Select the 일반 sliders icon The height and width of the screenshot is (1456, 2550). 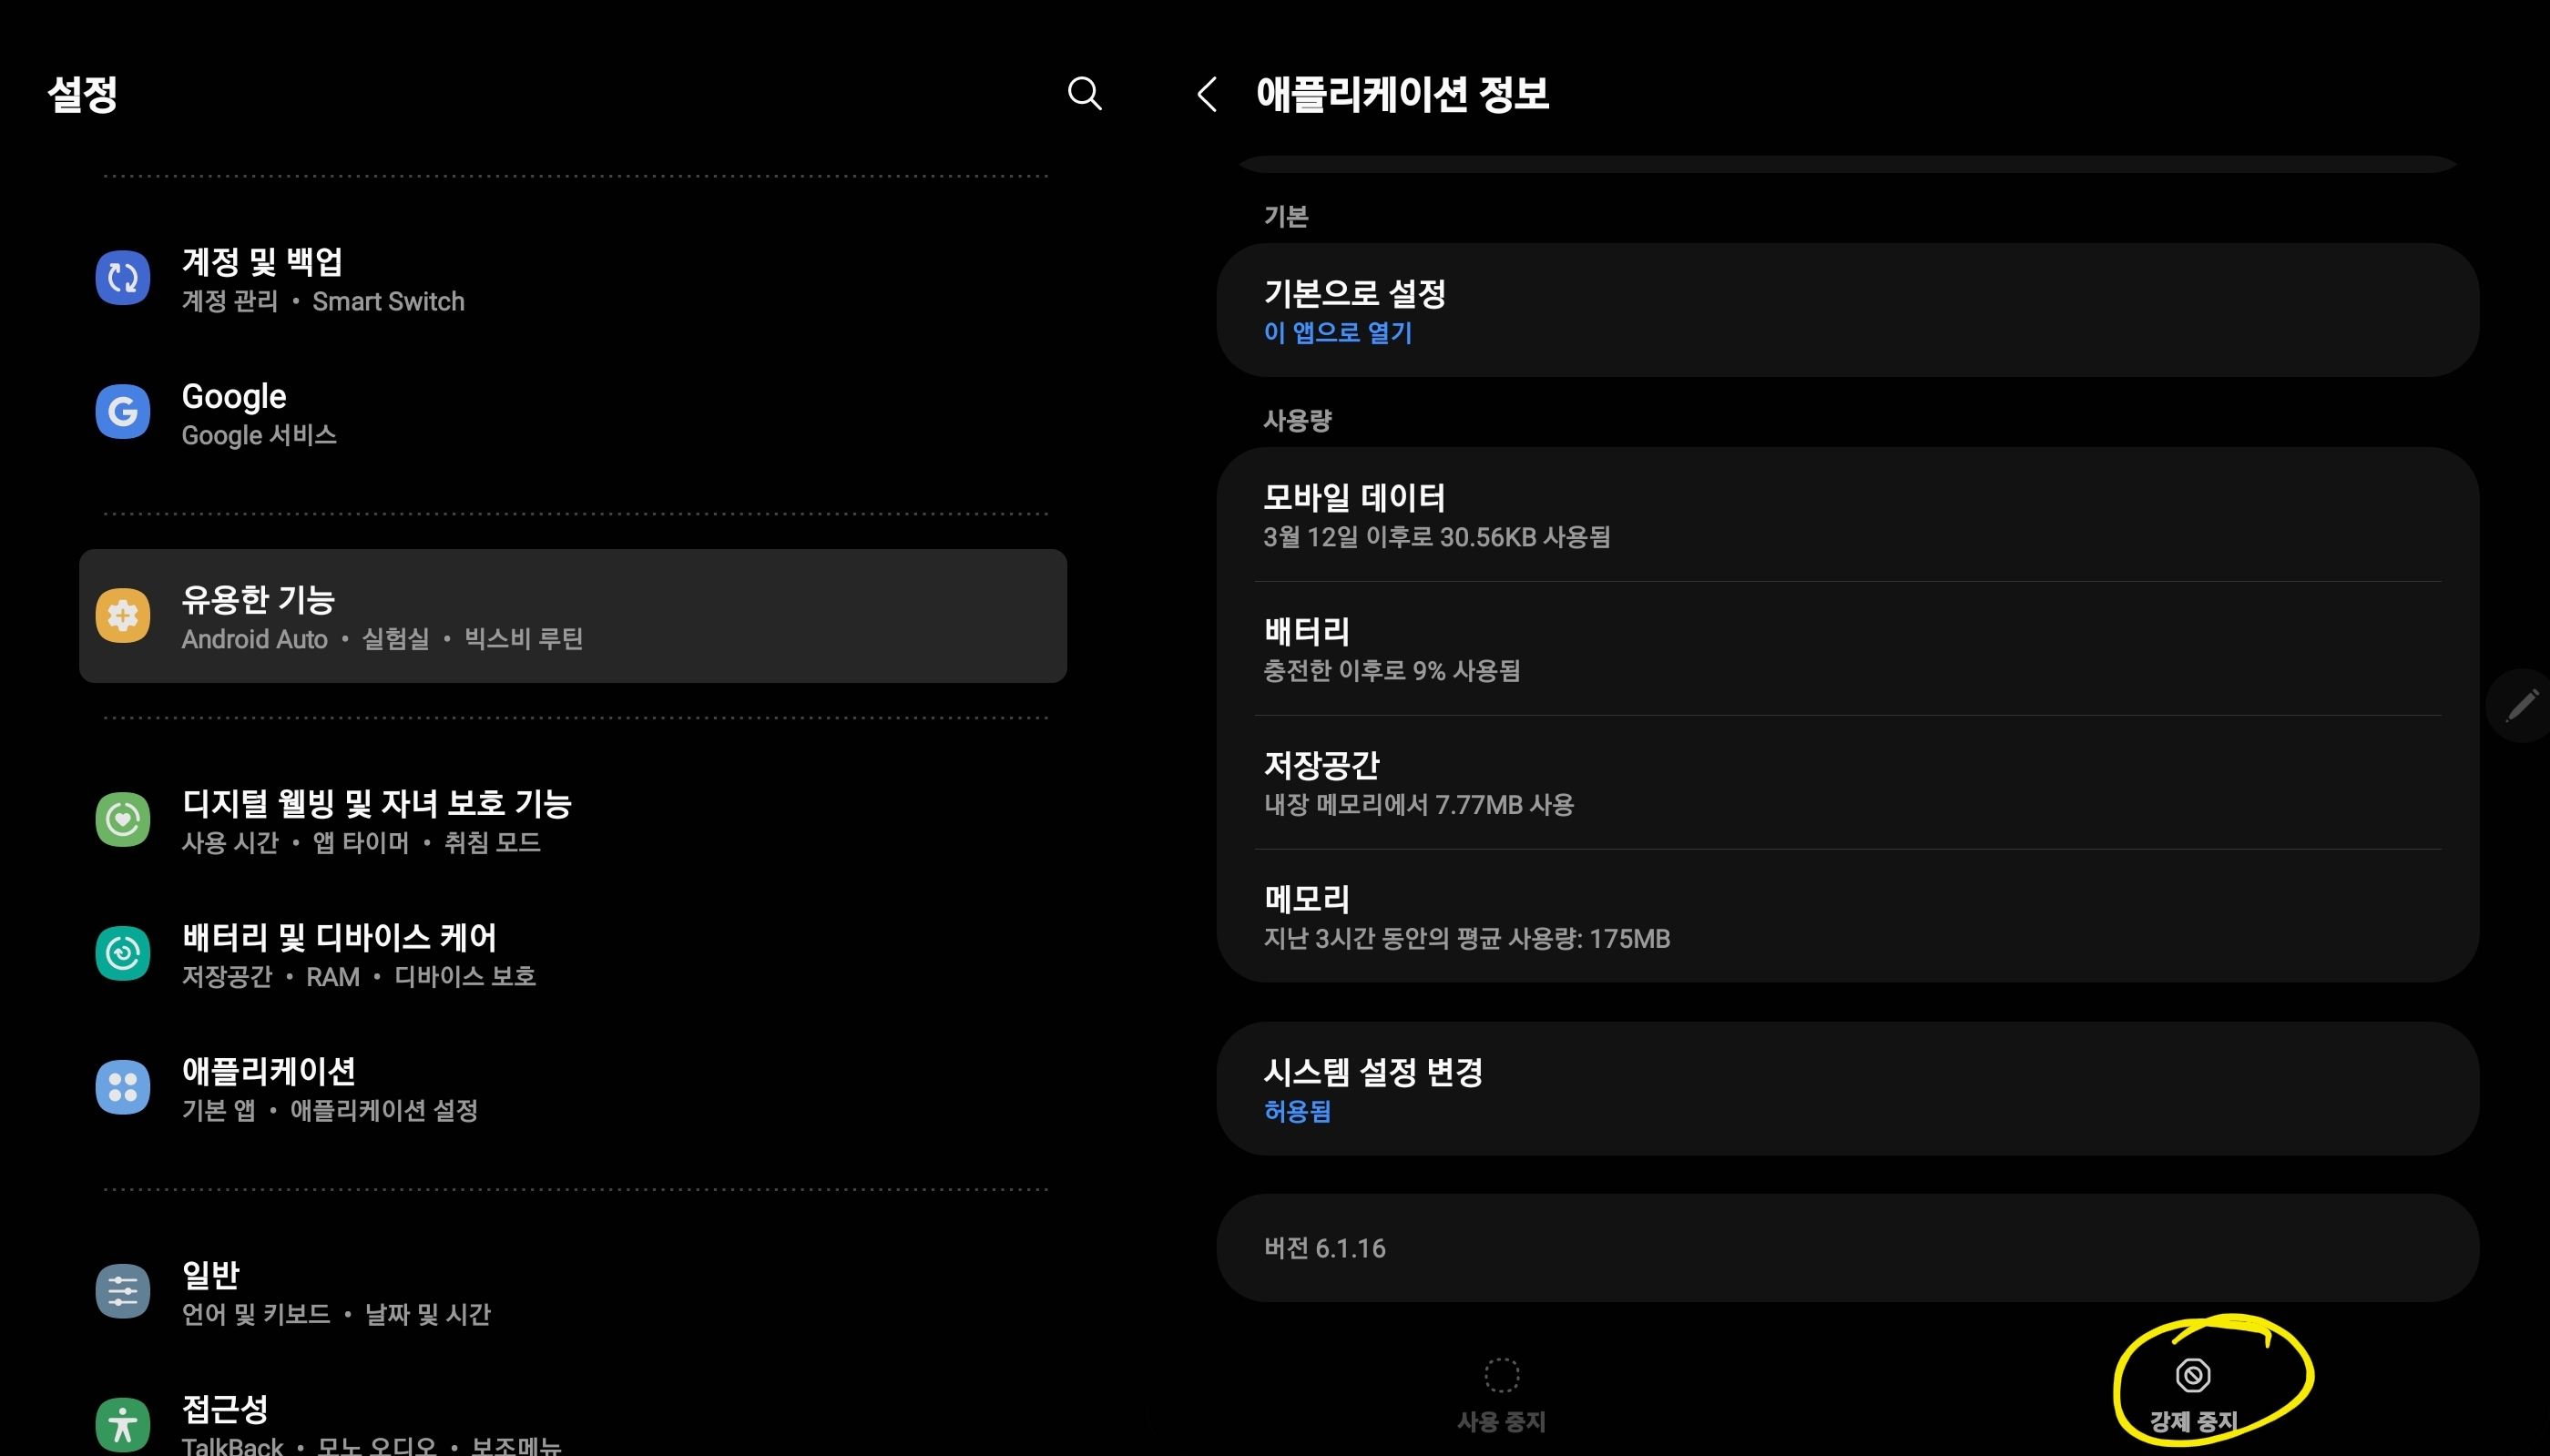122,1290
